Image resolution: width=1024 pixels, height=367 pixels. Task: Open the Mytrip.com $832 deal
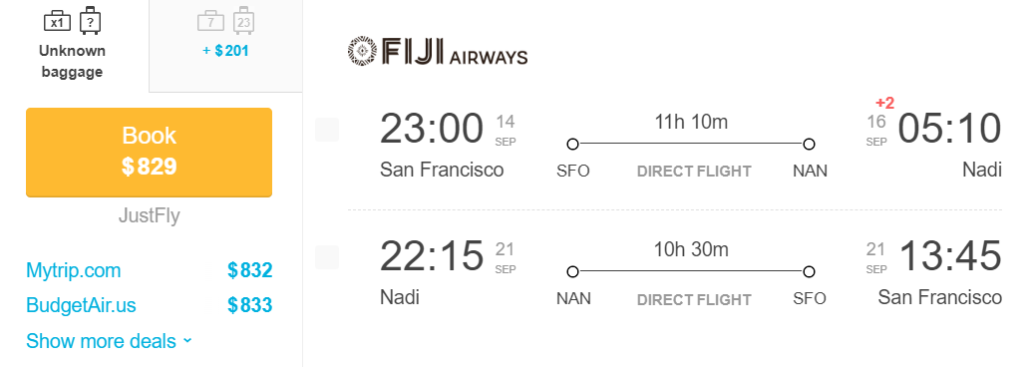149,270
